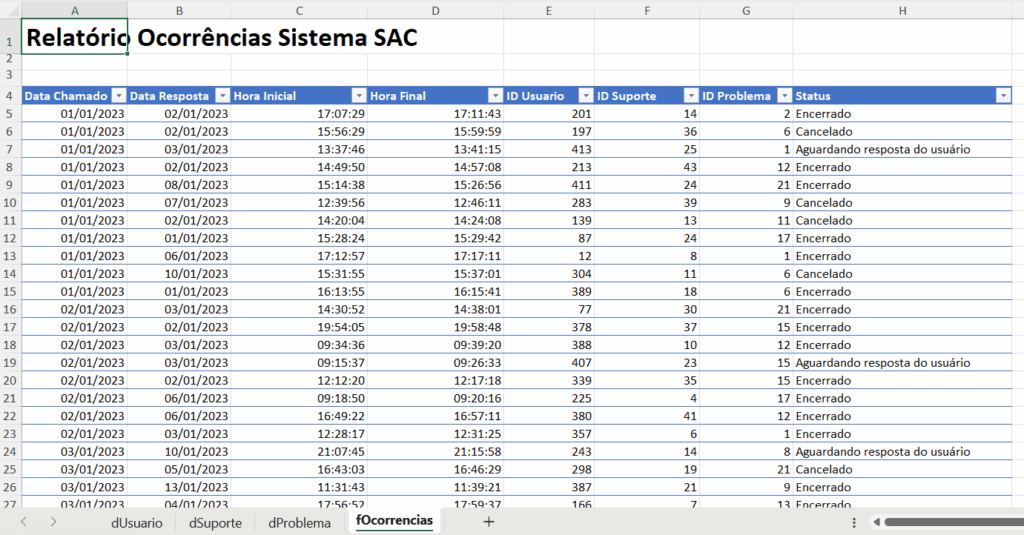Click Status Aguardando resposta in row 19
Screen dimensions: 1024x535
pos(883,363)
